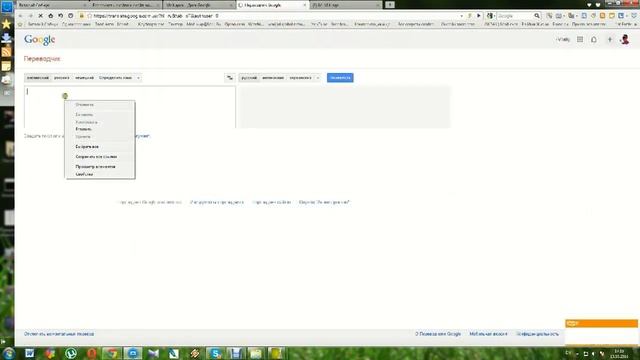Choose Определить язык auto-detect option
640x360 pixels.
(x=116, y=78)
